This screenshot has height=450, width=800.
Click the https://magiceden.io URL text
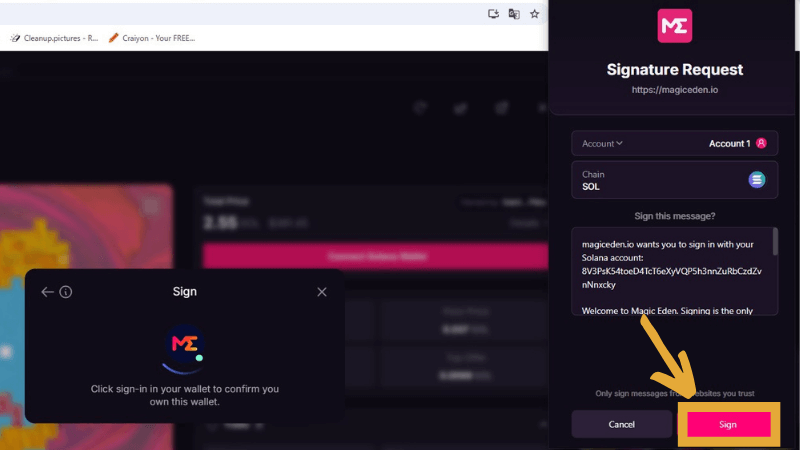pyautogui.click(x=674, y=90)
